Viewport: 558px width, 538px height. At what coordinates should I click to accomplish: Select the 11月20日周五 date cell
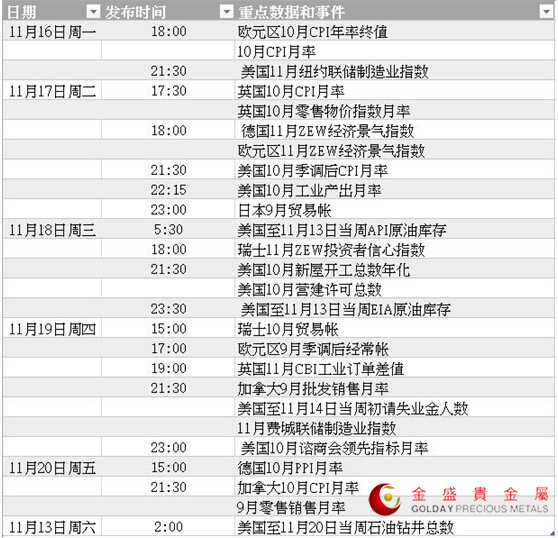click(52, 468)
